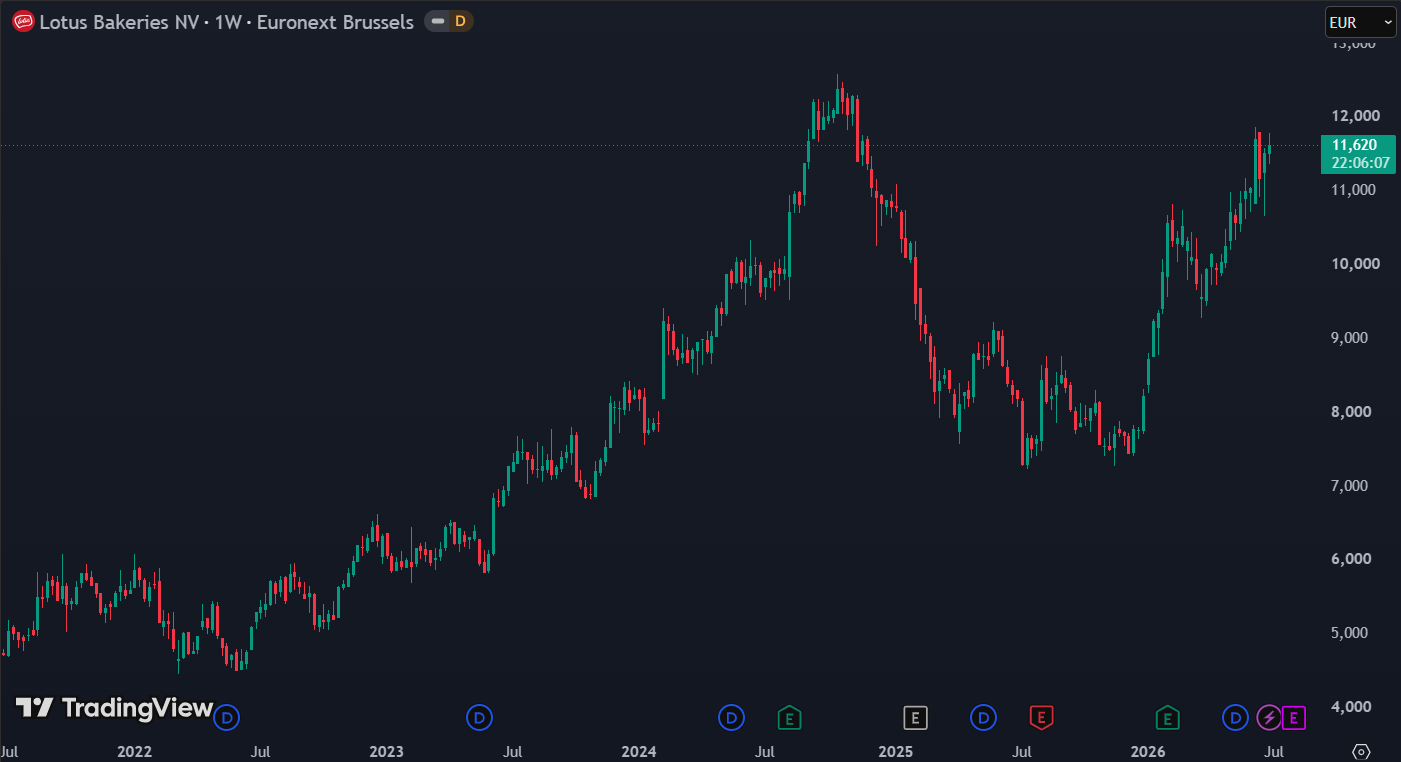
Task: Open the EUR currency dropdown
Action: pyautogui.click(x=1360, y=21)
